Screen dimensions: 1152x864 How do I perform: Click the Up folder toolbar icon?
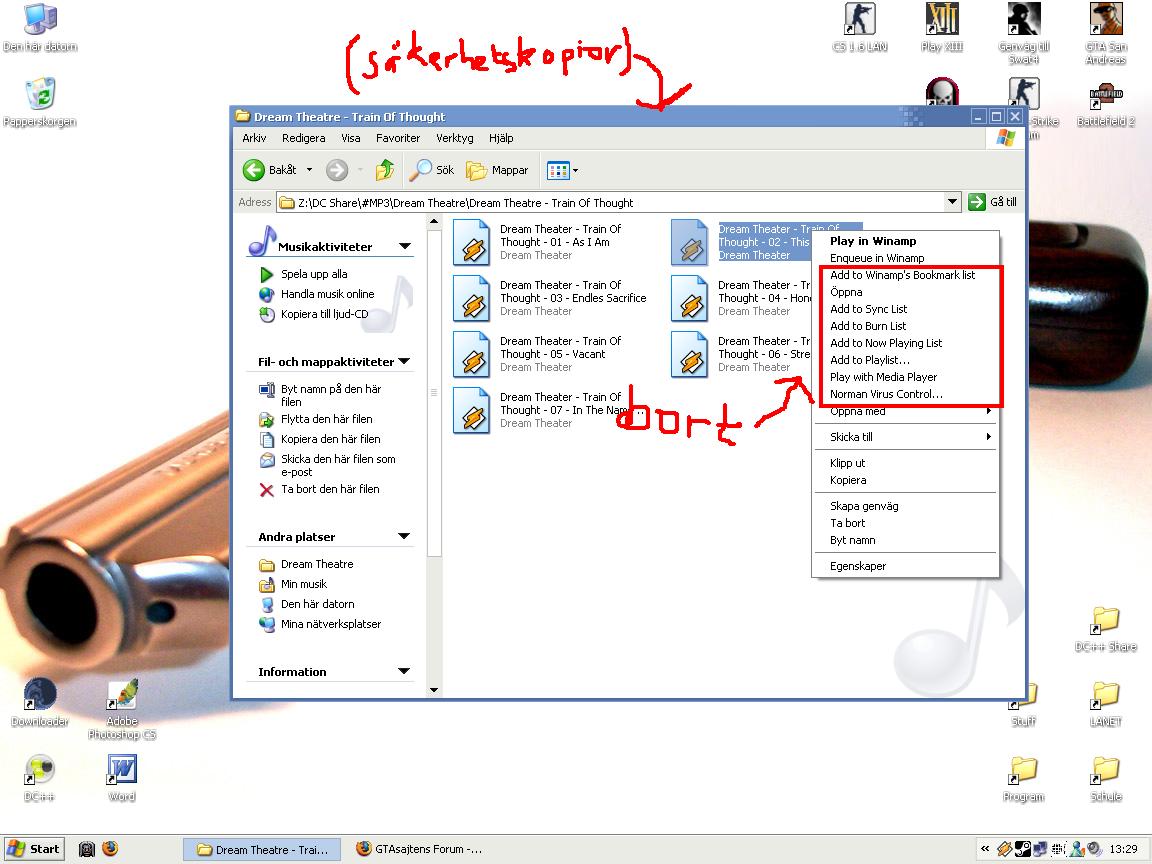pyautogui.click(x=384, y=170)
